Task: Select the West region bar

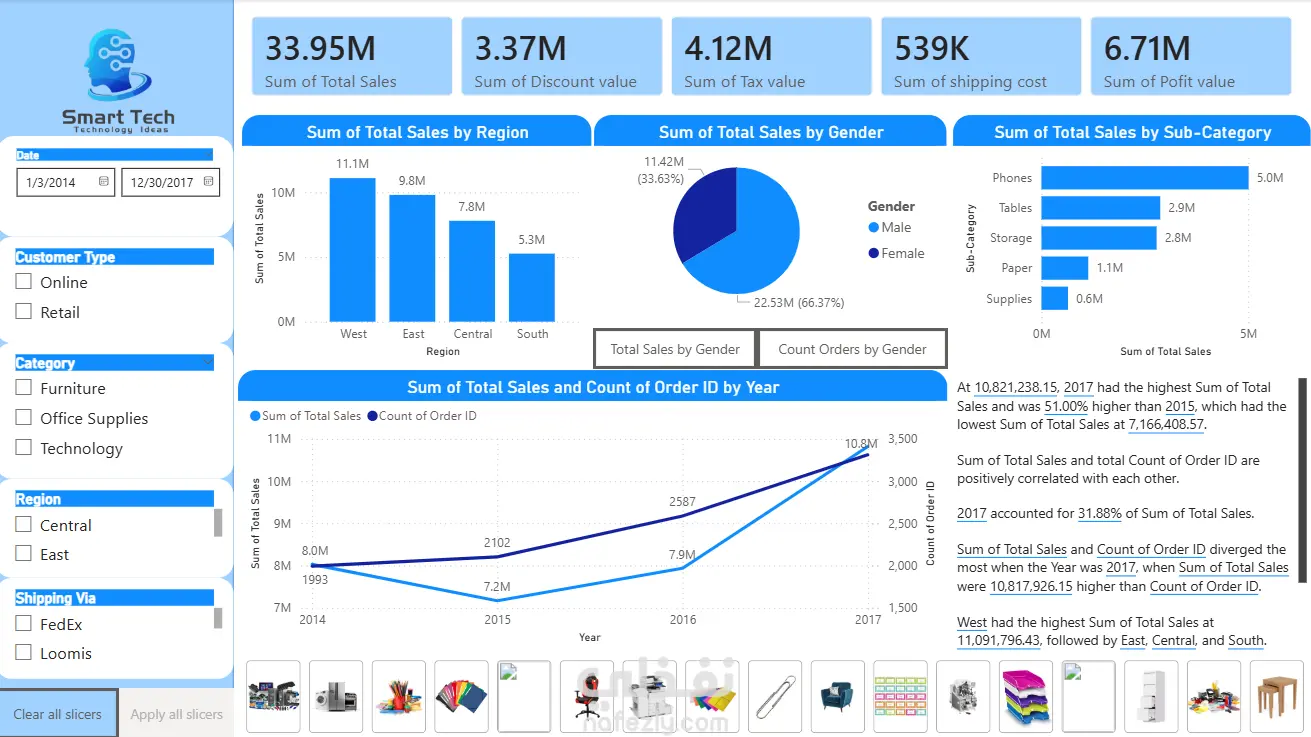Action: point(353,250)
